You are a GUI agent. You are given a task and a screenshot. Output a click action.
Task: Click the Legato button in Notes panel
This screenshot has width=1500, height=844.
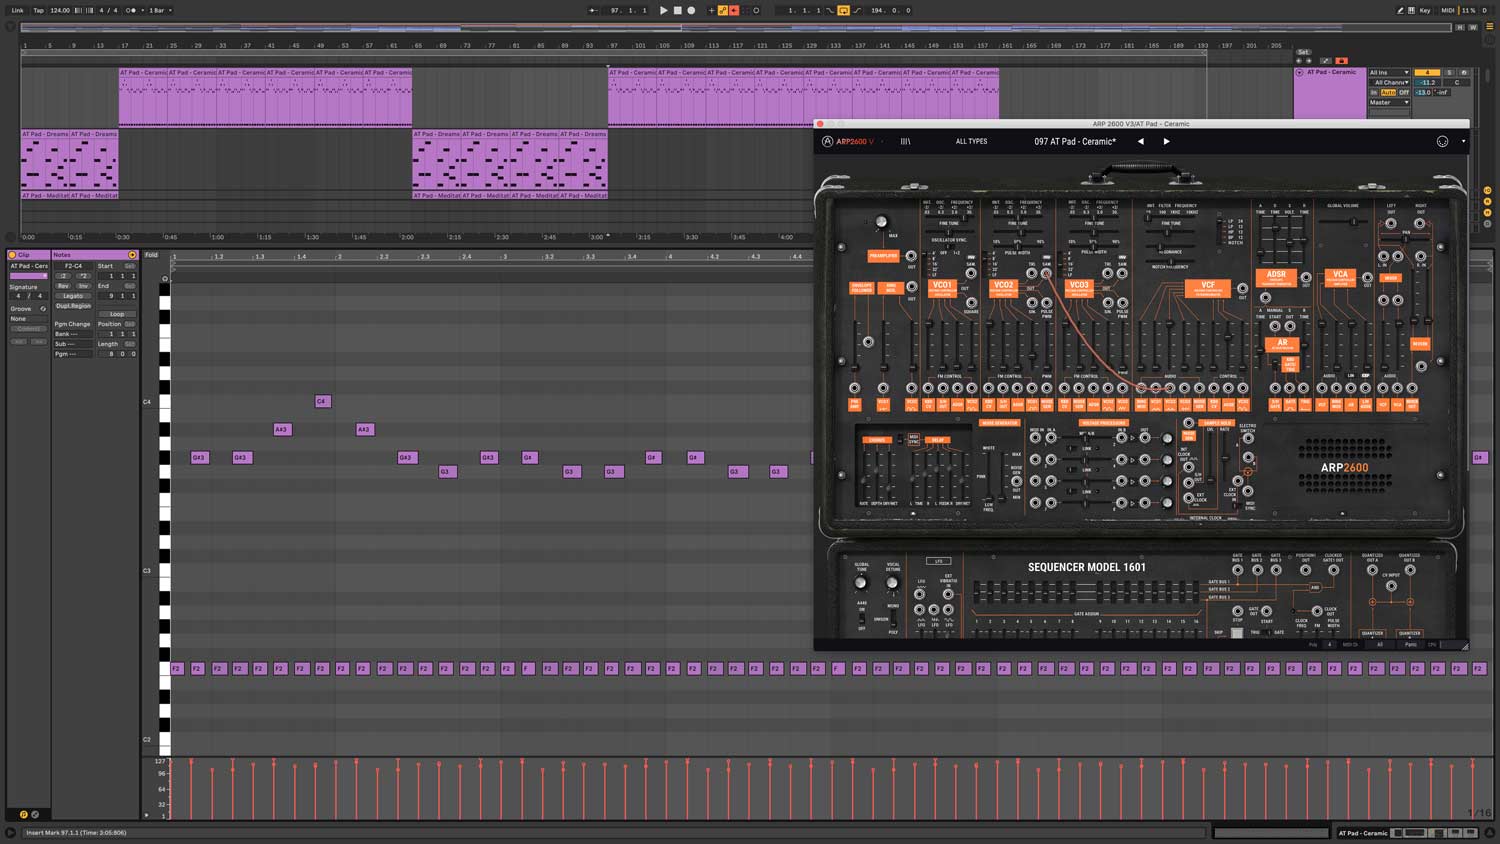tap(73, 296)
